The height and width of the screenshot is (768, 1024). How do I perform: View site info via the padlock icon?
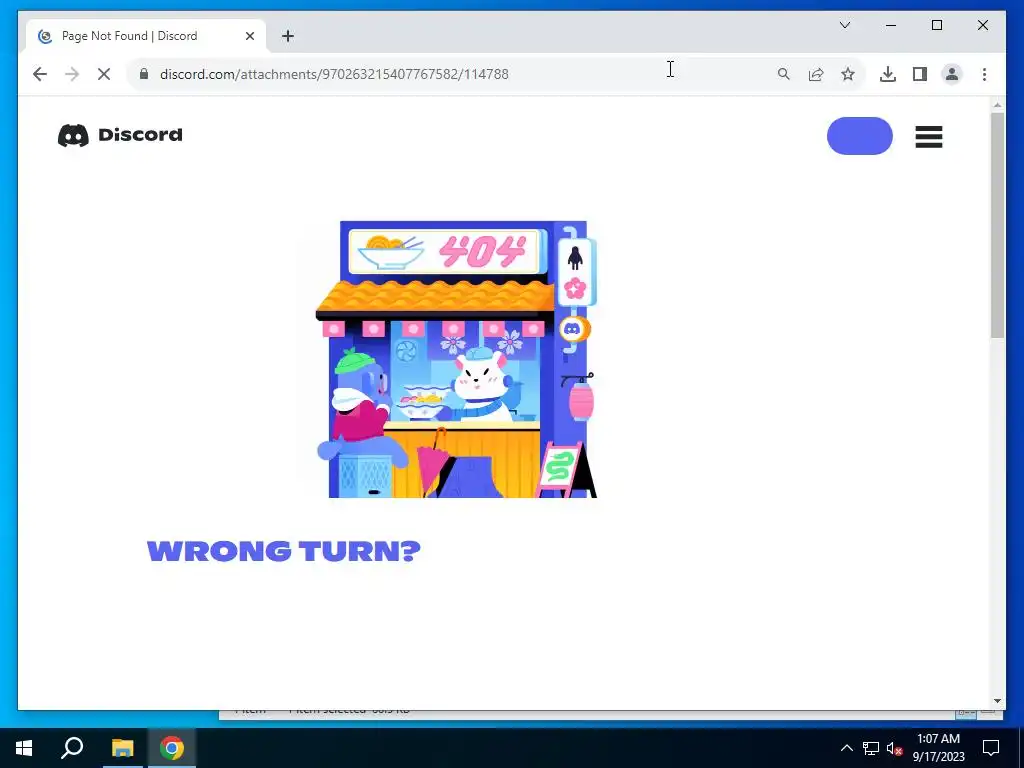click(144, 74)
